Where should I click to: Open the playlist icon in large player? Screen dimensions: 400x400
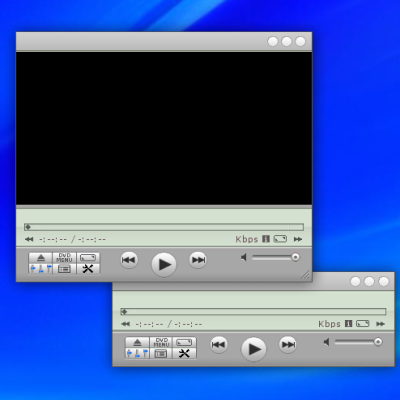coord(64,269)
